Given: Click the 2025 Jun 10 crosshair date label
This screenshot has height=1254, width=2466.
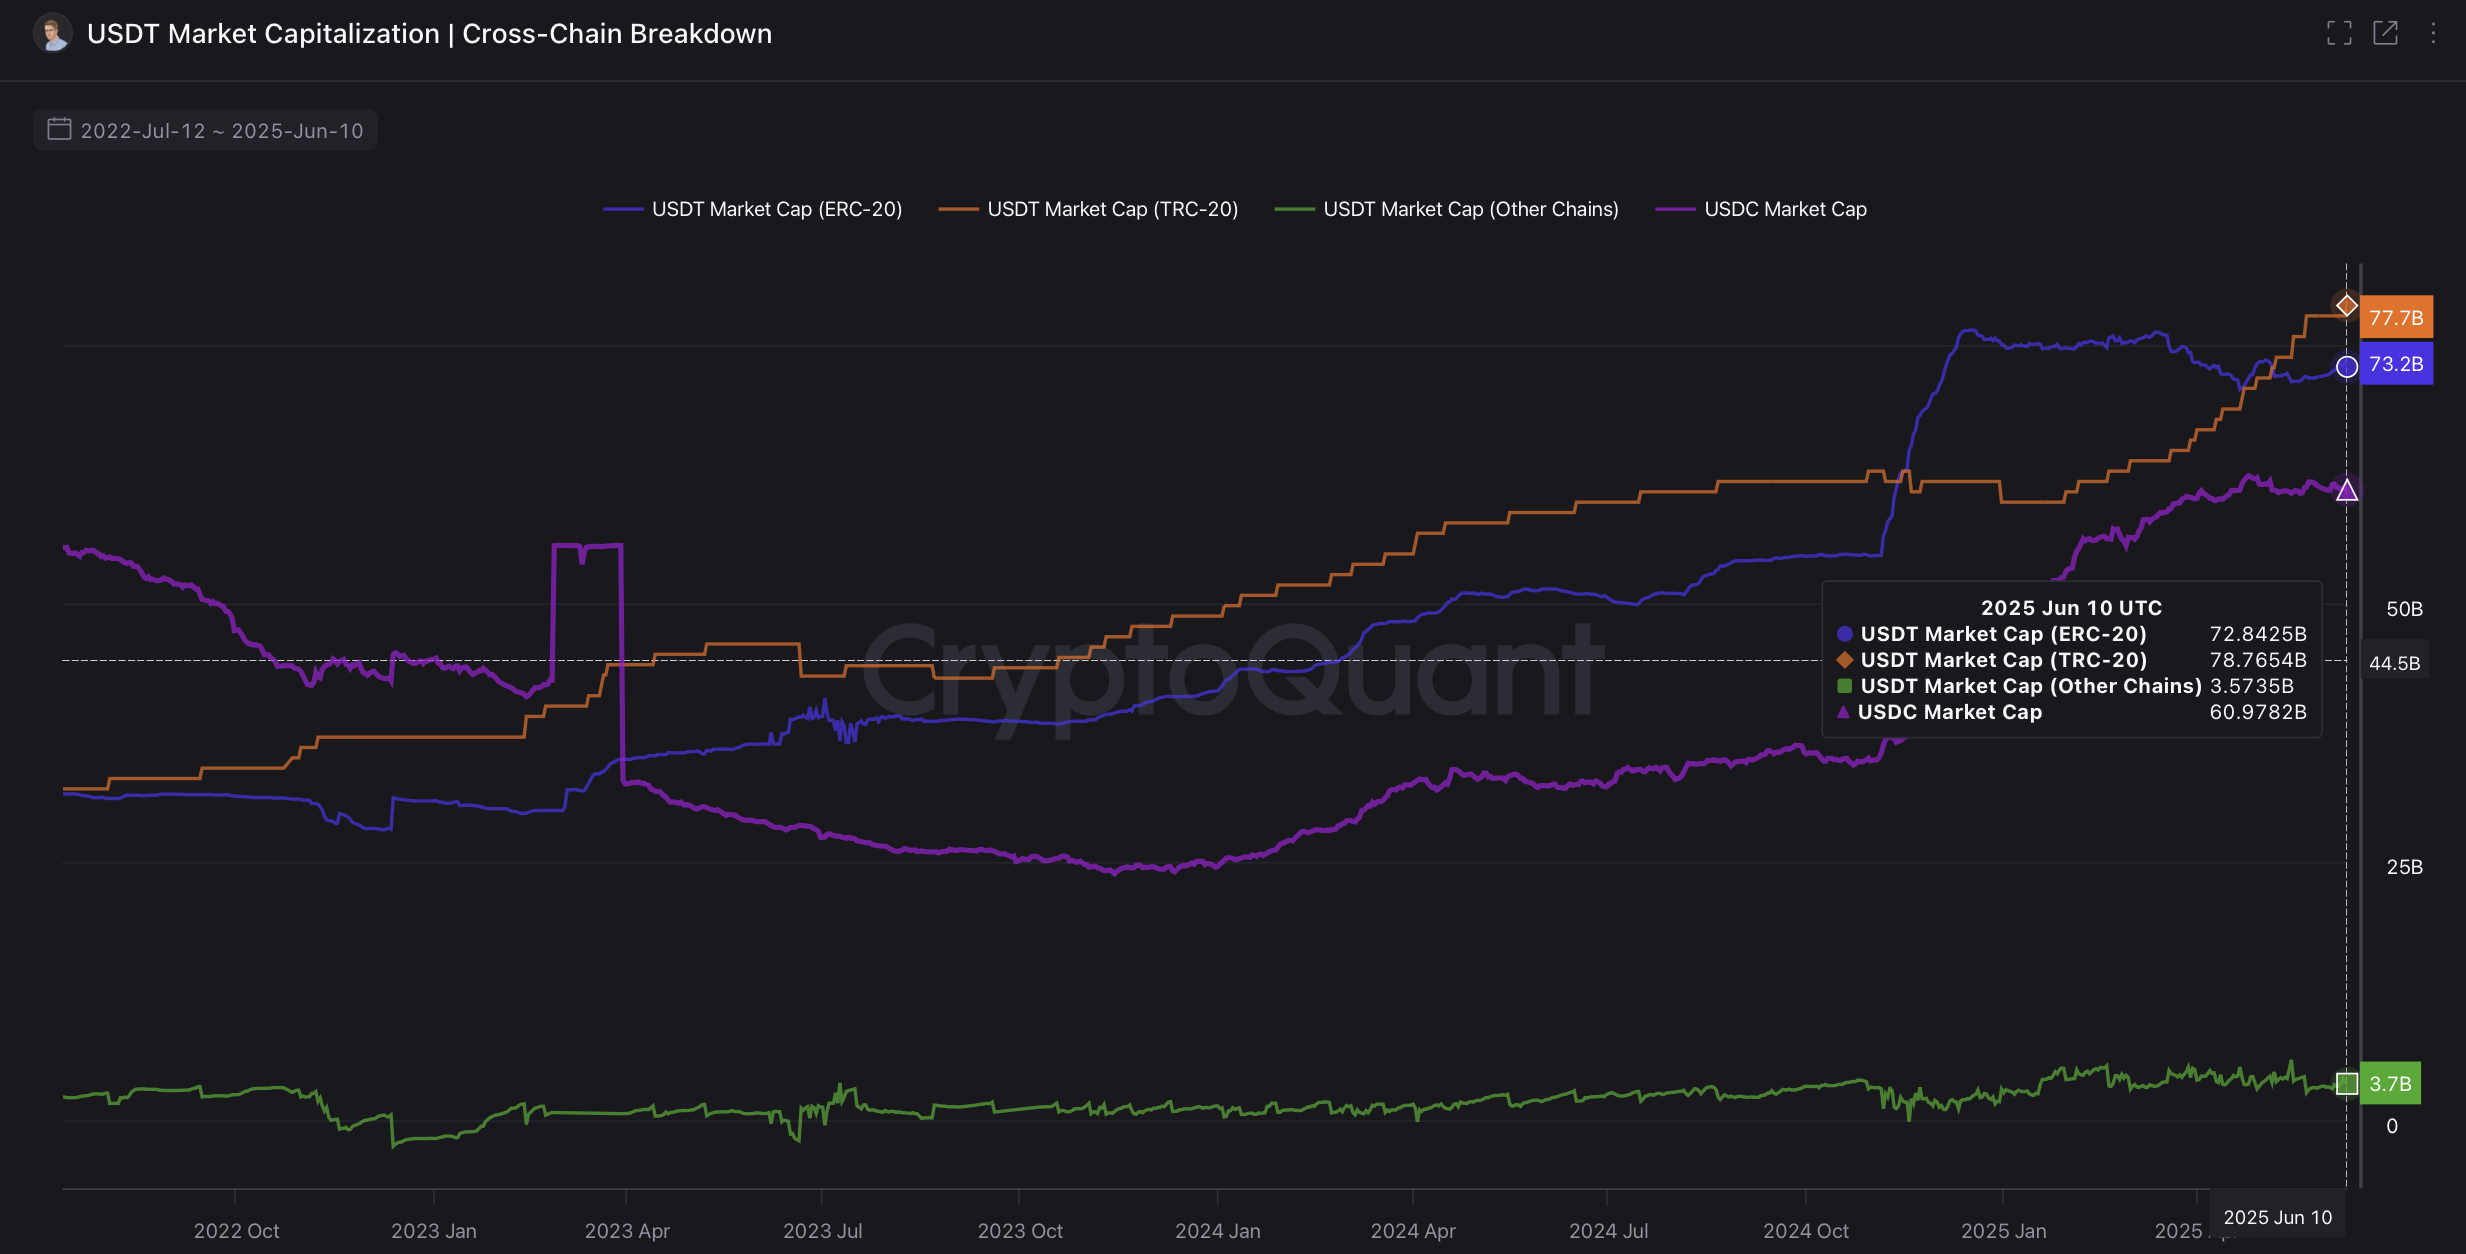Looking at the screenshot, I should coord(2277,1217).
